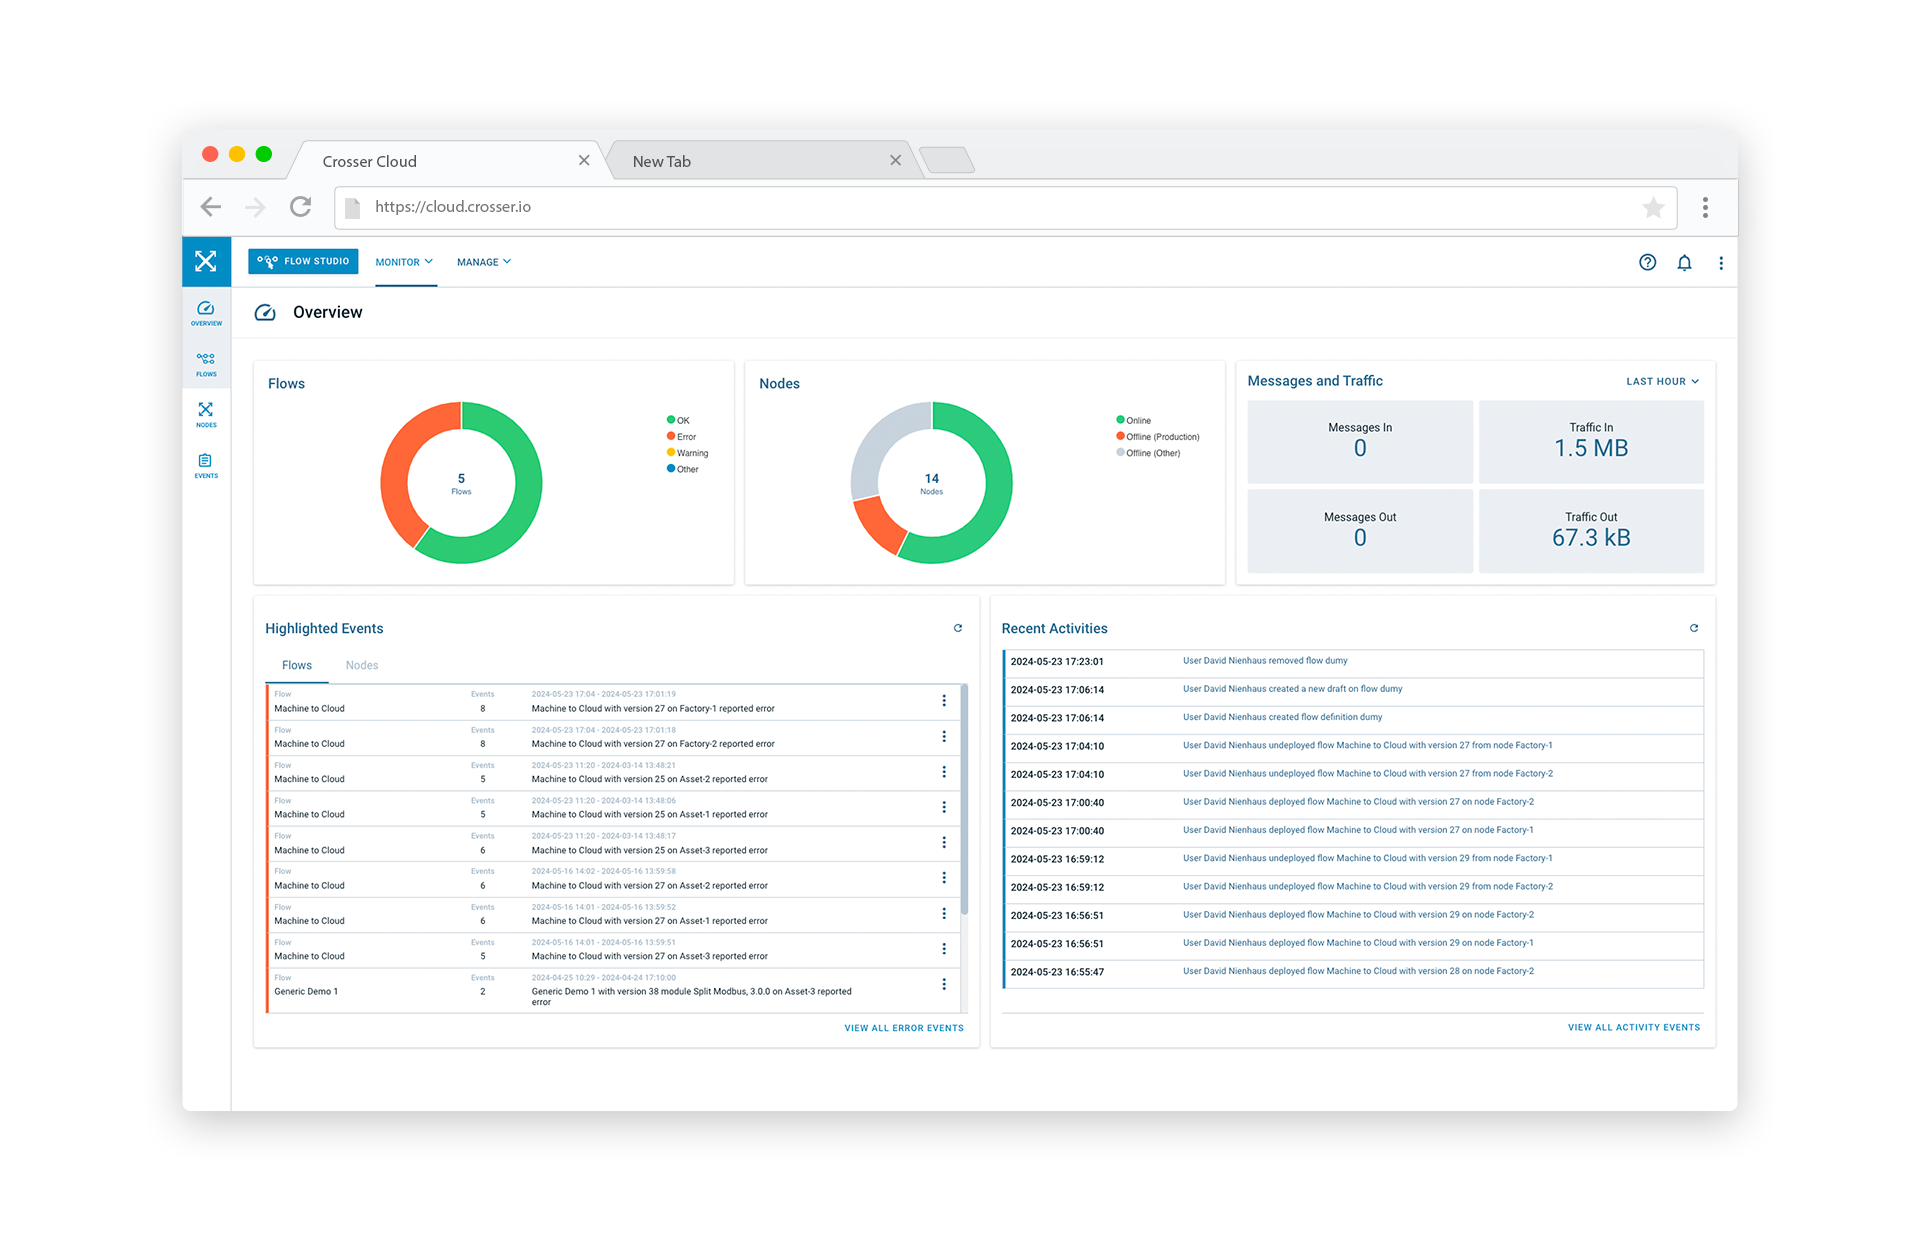Click the Error legend entry in Flows

click(x=682, y=436)
